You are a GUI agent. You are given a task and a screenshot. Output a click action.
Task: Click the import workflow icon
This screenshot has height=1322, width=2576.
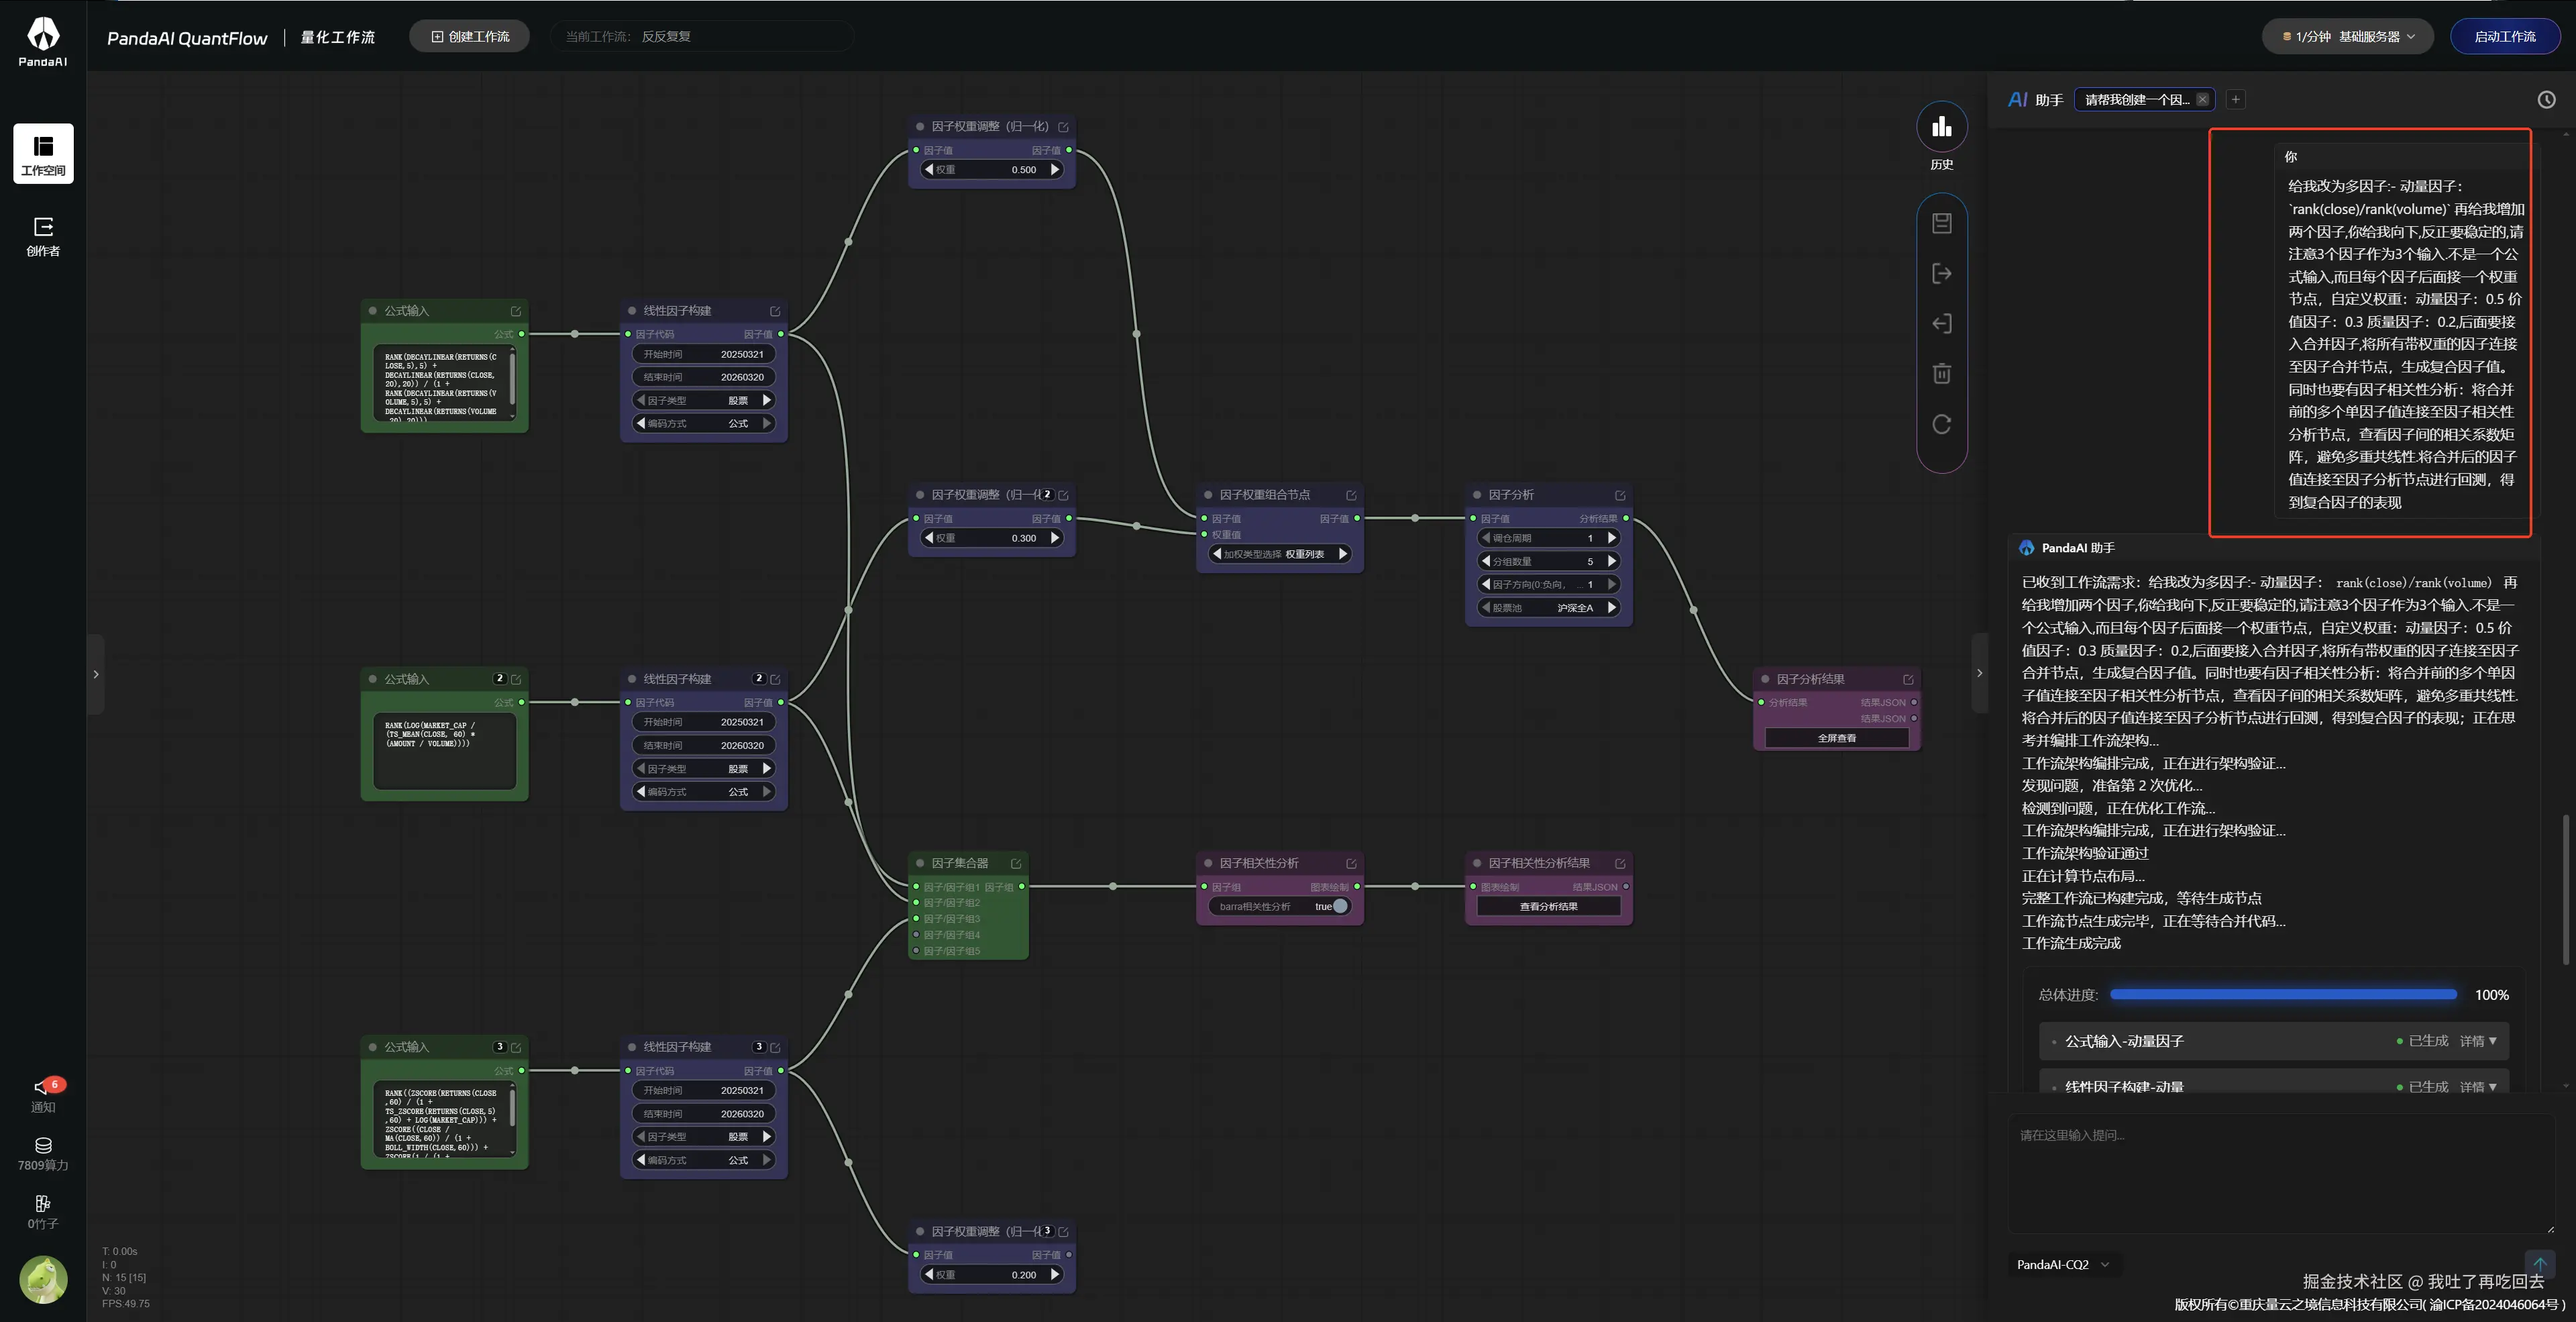(1941, 323)
